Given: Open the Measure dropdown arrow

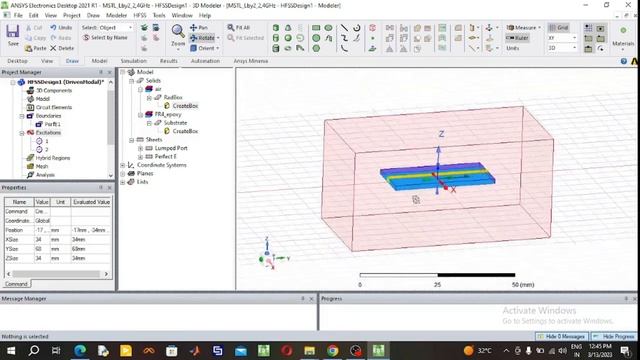Looking at the screenshot, I should pos(539,28).
